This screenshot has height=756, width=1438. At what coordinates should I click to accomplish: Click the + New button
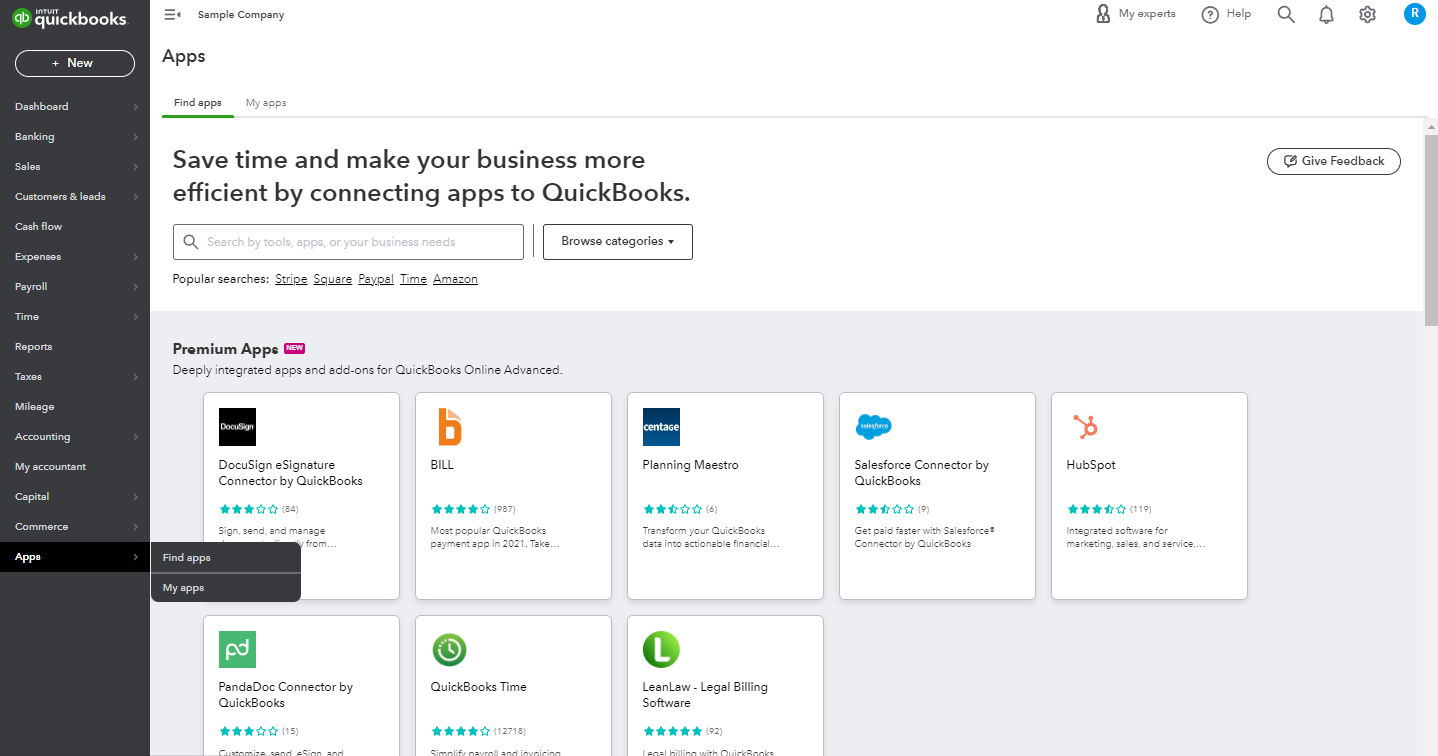(x=75, y=63)
